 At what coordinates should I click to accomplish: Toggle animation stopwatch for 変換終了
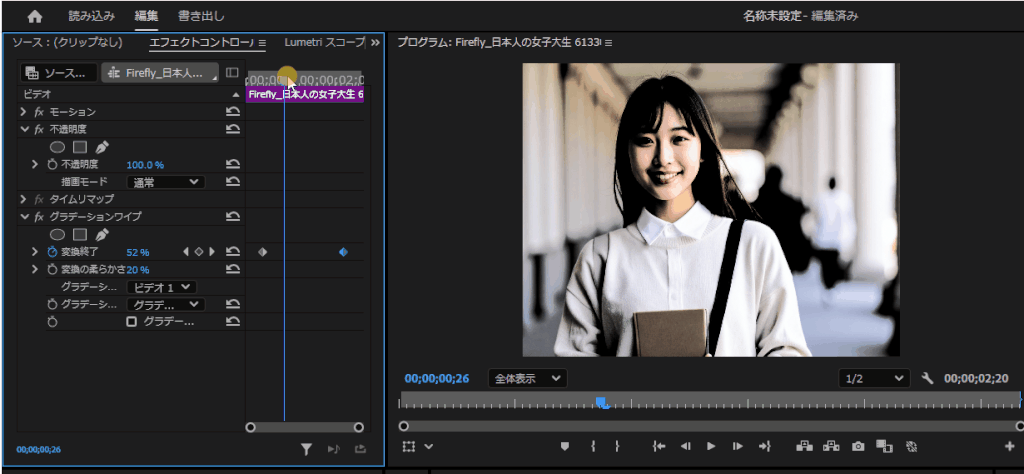coord(52,251)
